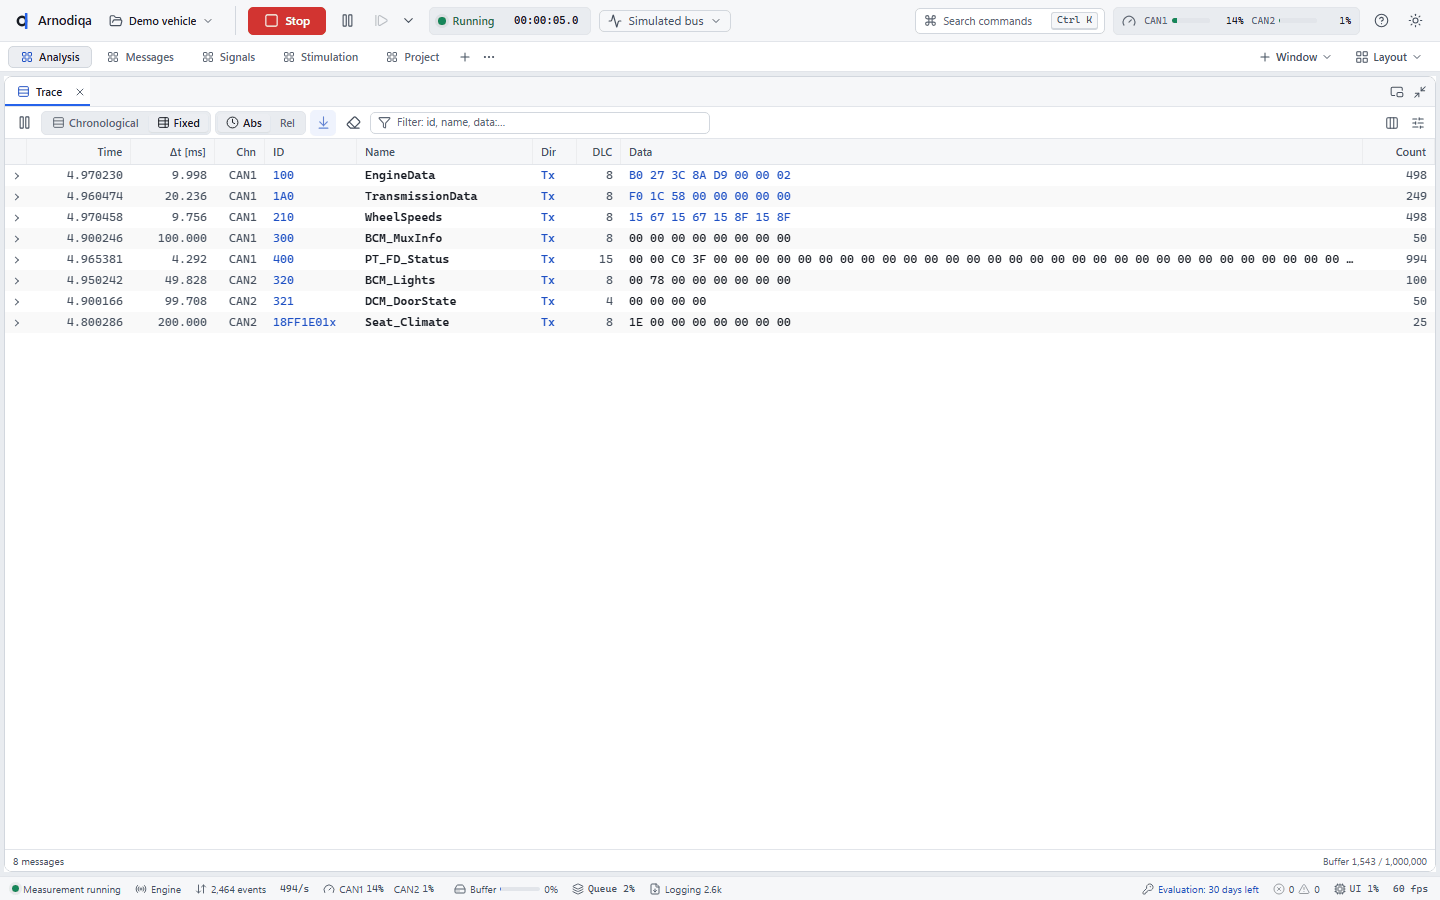Switch to the Messages tab
This screenshot has width=1440, height=900.
[x=140, y=57]
